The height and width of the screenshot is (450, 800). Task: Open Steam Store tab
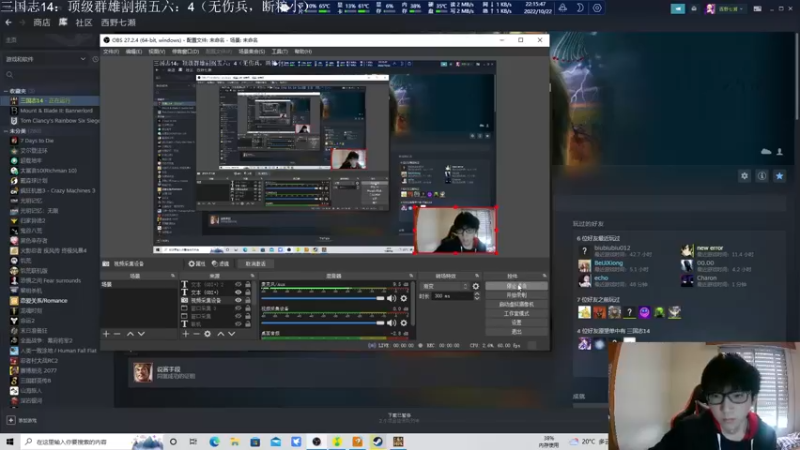[x=41, y=22]
